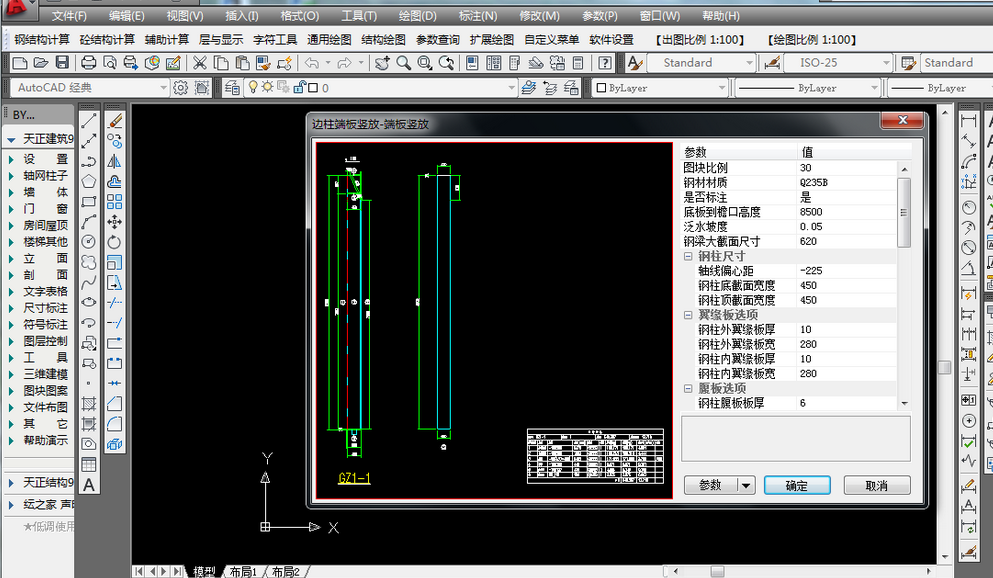Click the 取消 button in dialog
This screenshot has width=993, height=578.
pyautogui.click(x=877, y=486)
